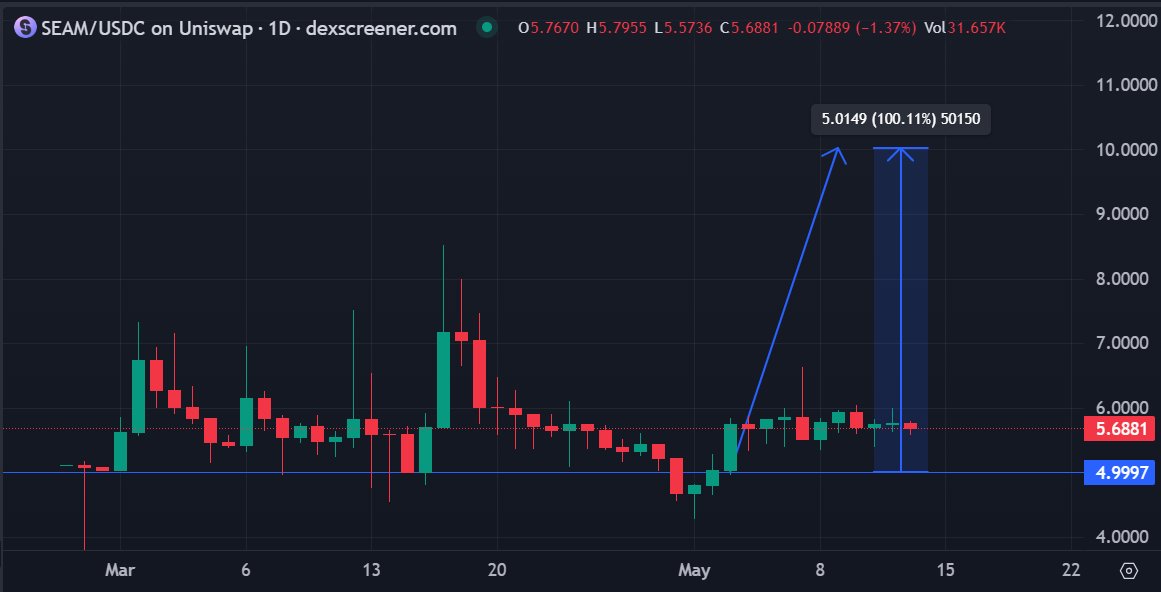Click the green market status dot
This screenshot has width=1161, height=592.
pyautogui.click(x=486, y=28)
